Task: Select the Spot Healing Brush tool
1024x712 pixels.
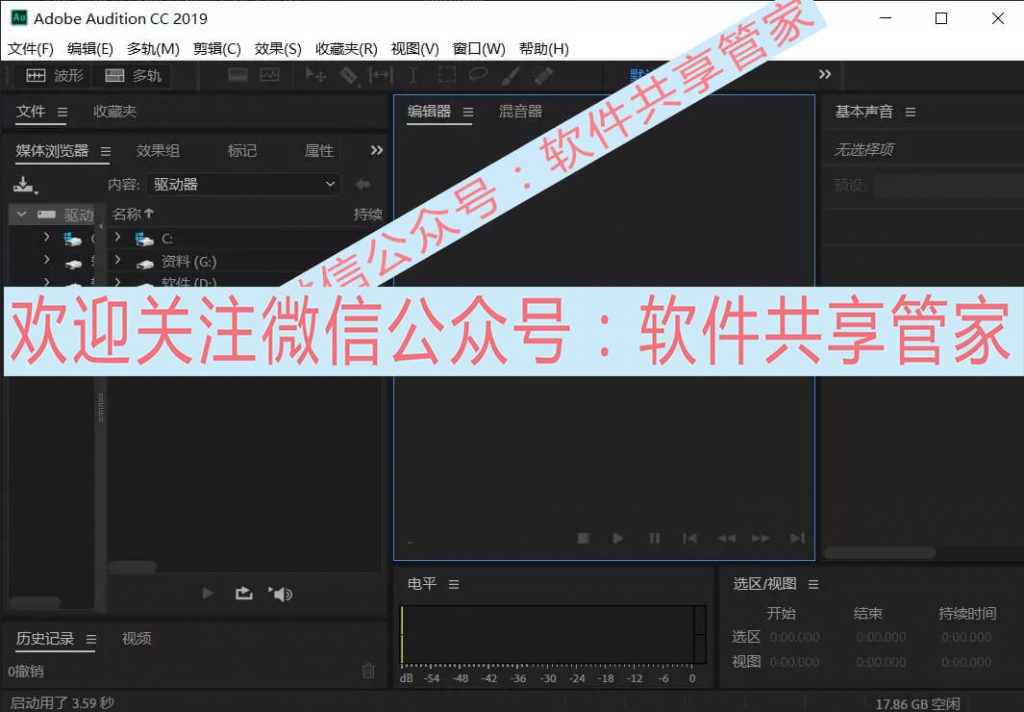Action: (543, 75)
